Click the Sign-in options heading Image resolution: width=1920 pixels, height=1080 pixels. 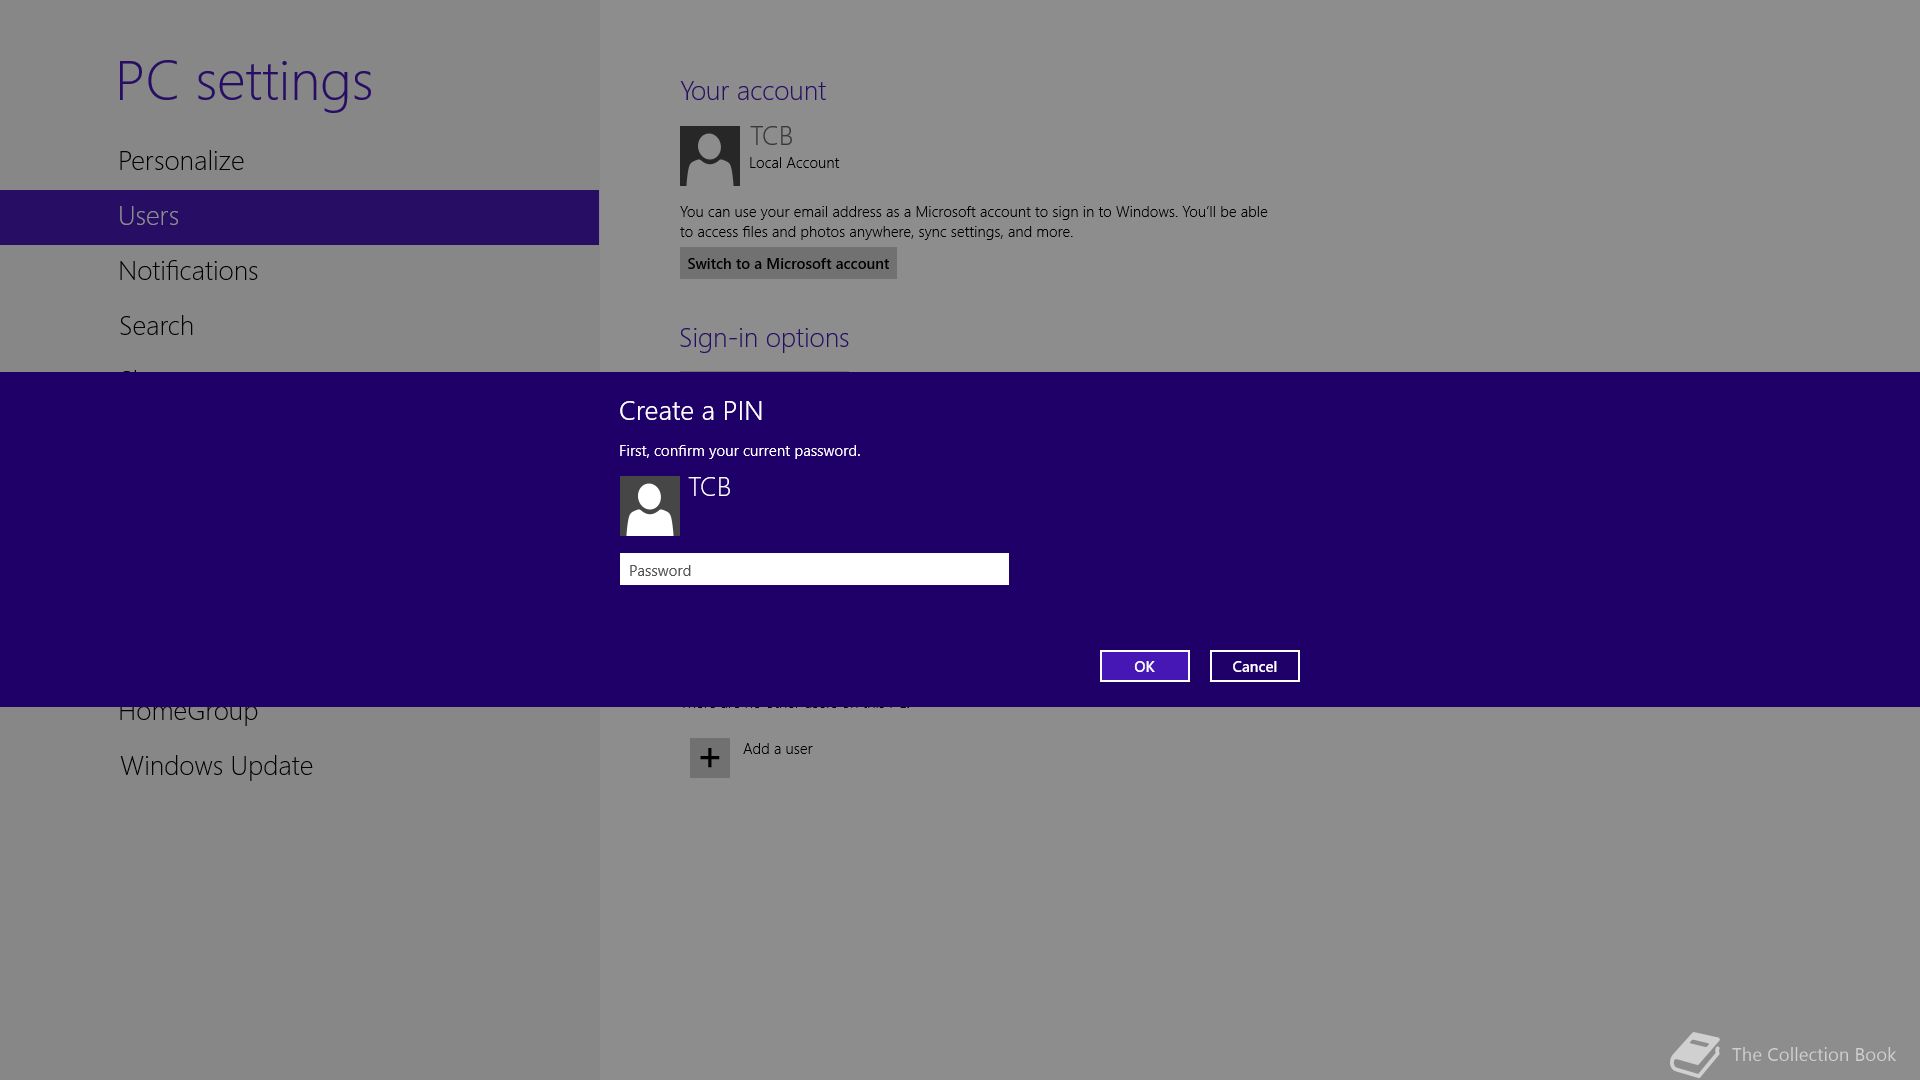(x=764, y=338)
